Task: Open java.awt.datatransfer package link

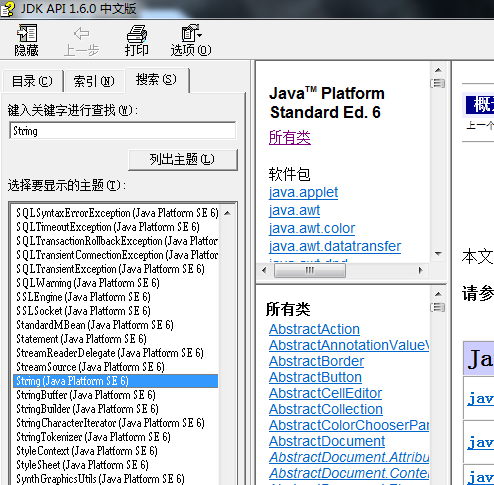Action: coord(335,246)
